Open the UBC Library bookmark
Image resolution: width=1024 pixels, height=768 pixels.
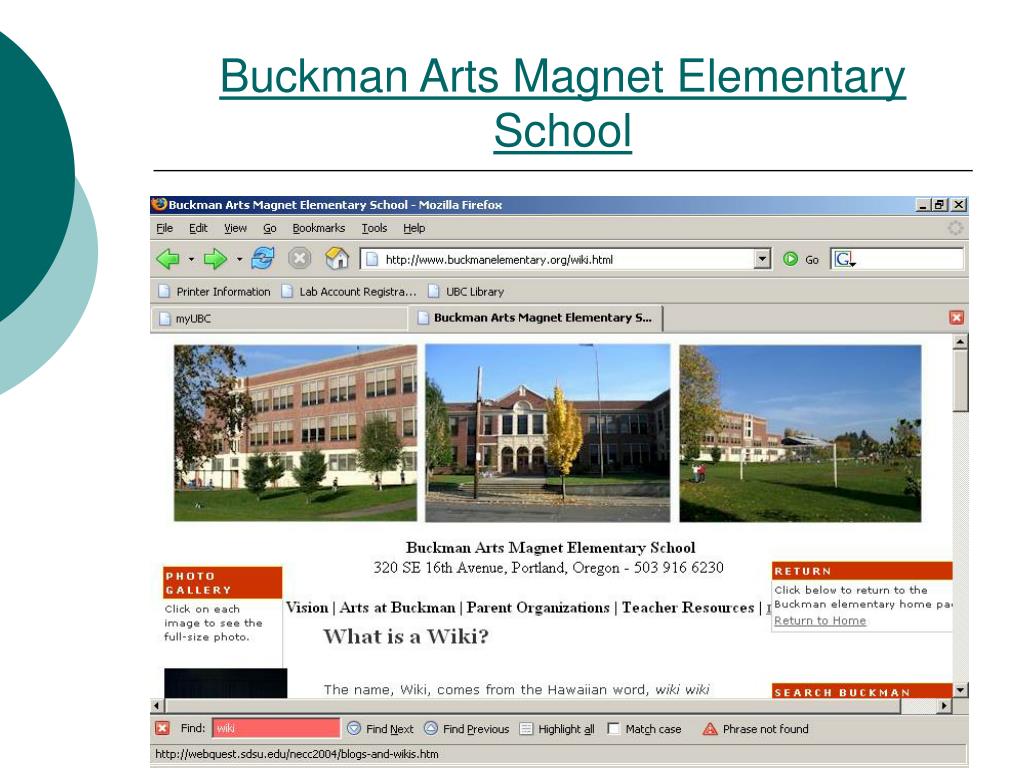tap(466, 291)
